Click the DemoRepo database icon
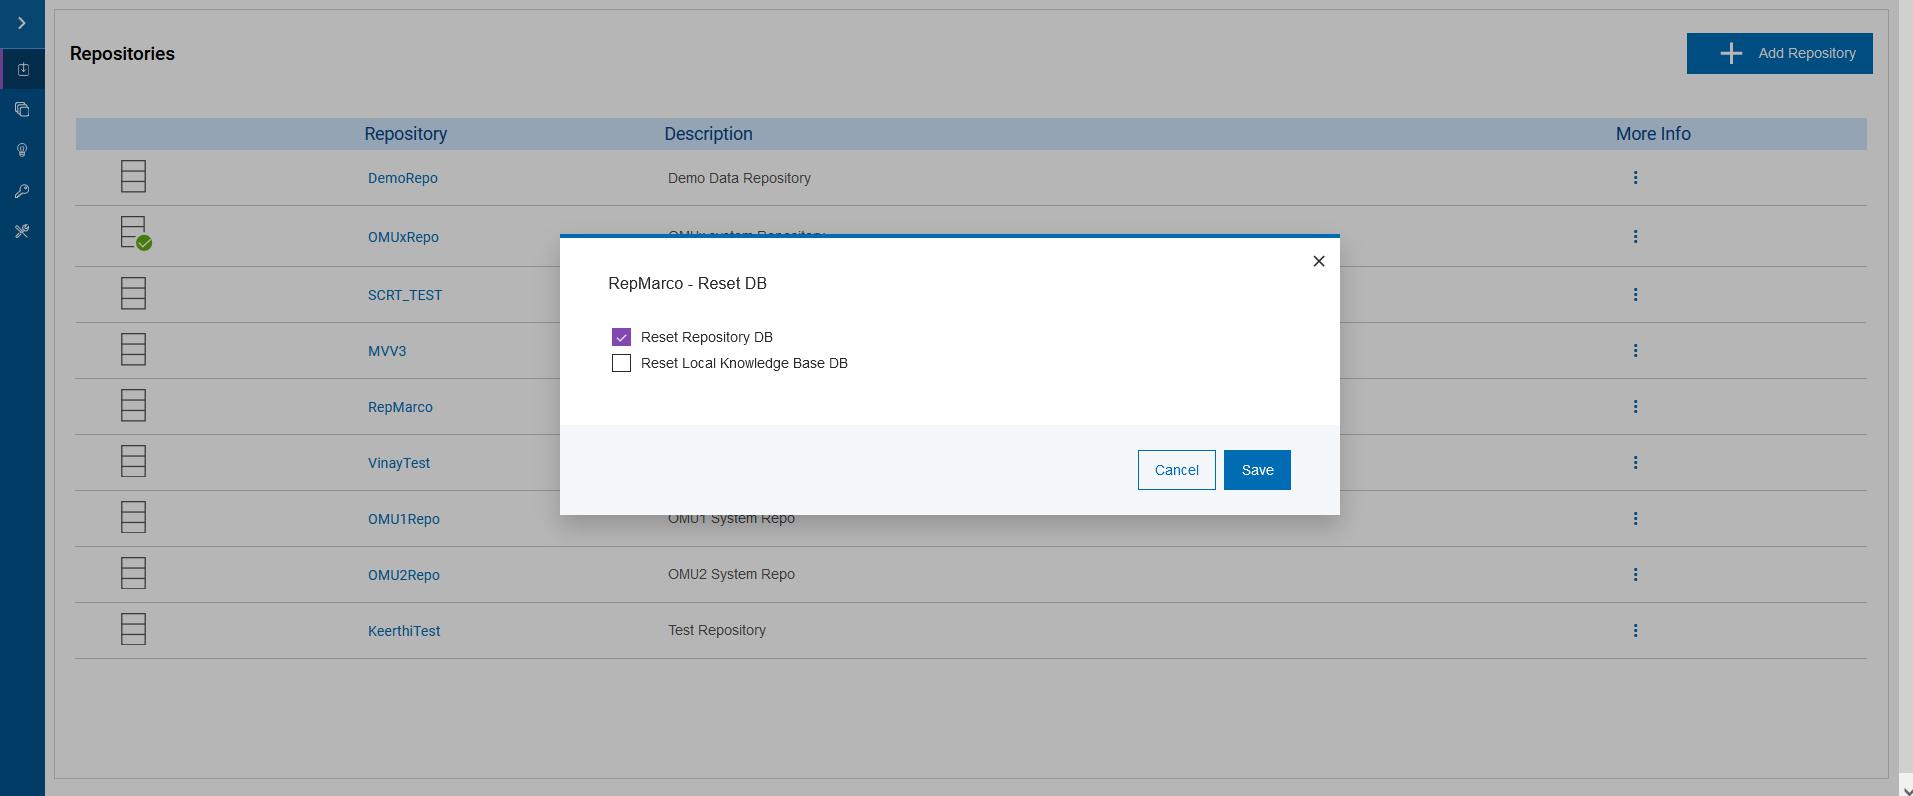1913x796 pixels. pyautogui.click(x=133, y=177)
